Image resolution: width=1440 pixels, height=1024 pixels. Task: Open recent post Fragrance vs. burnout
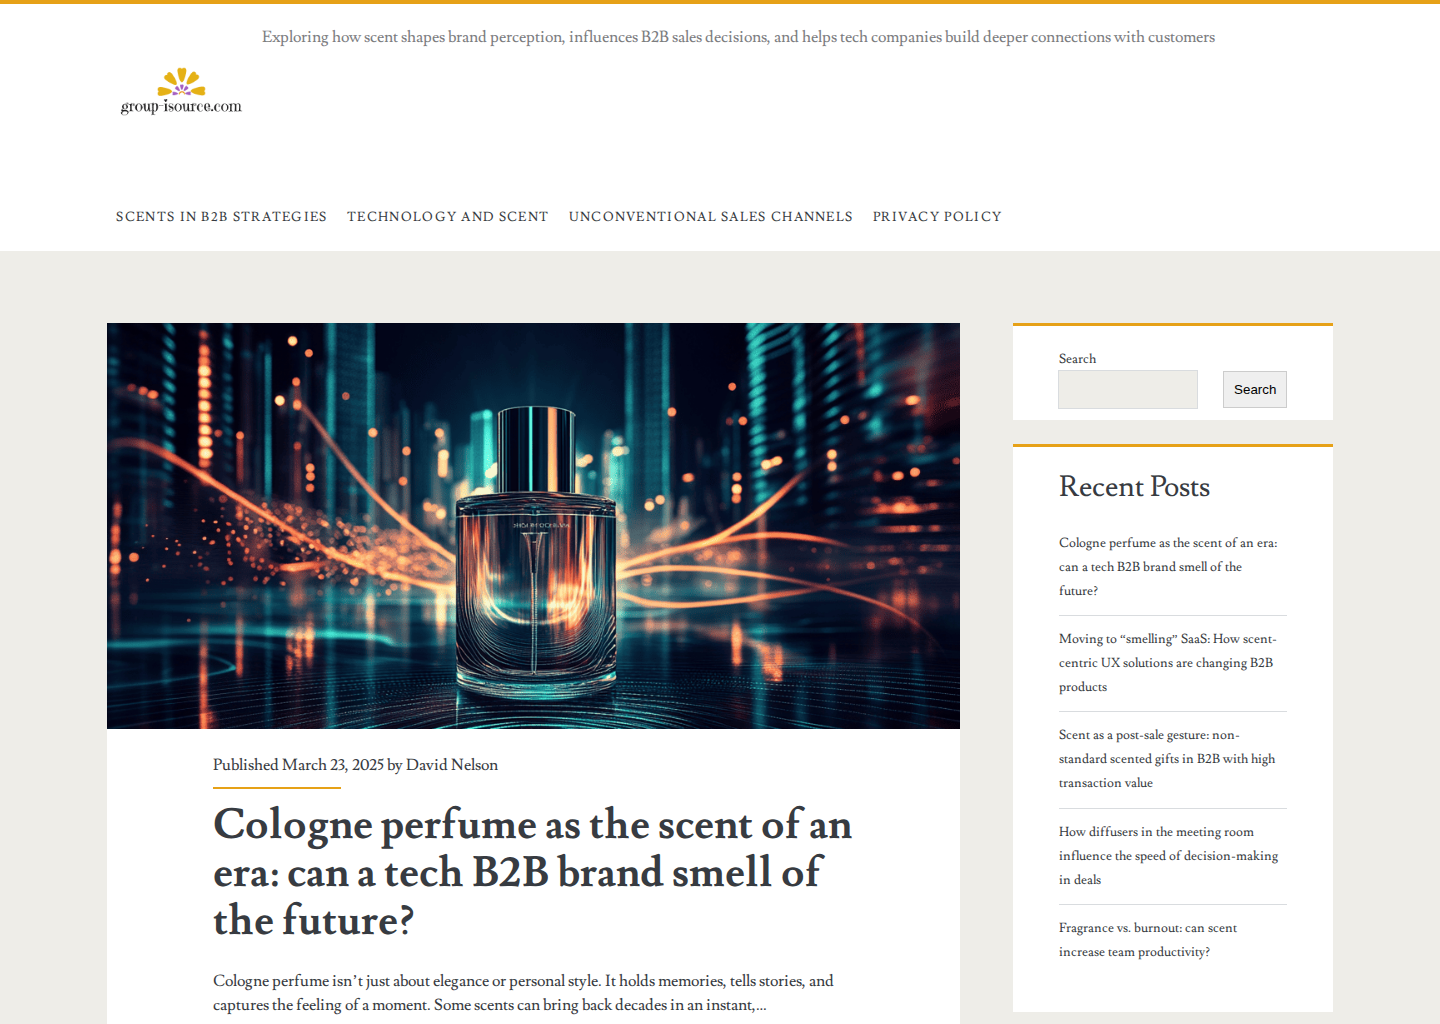pos(1148,940)
